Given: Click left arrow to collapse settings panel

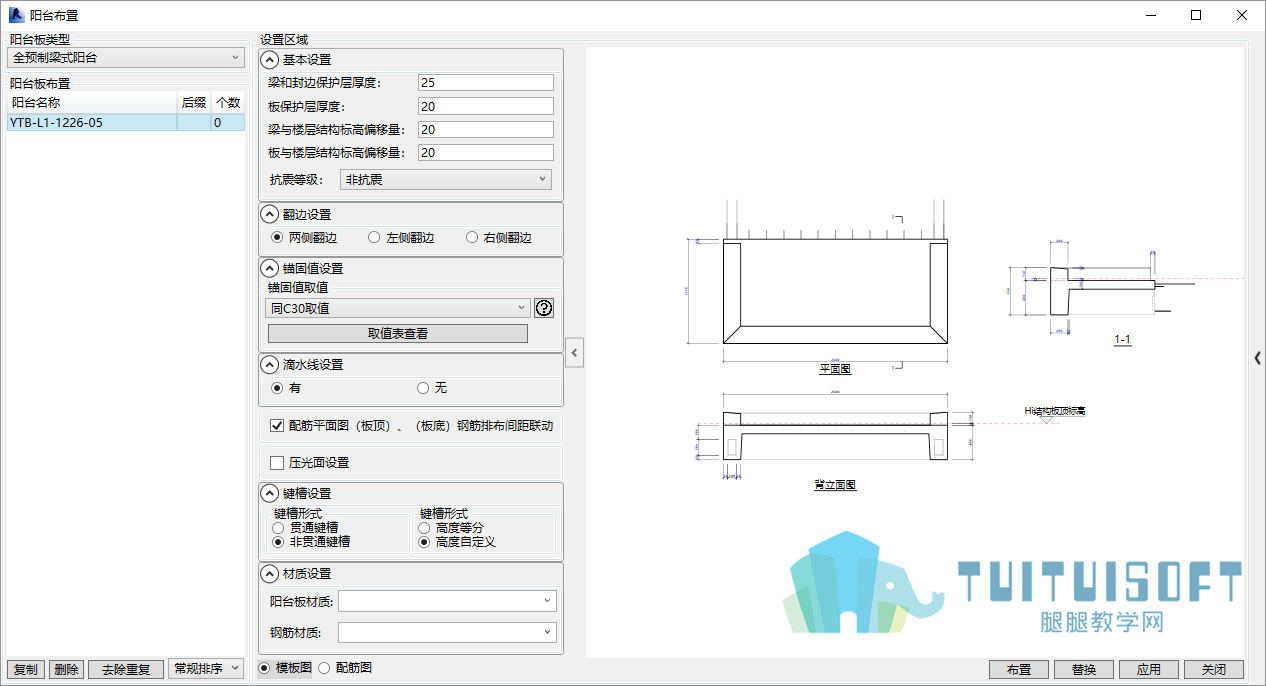Looking at the screenshot, I should click(x=575, y=352).
